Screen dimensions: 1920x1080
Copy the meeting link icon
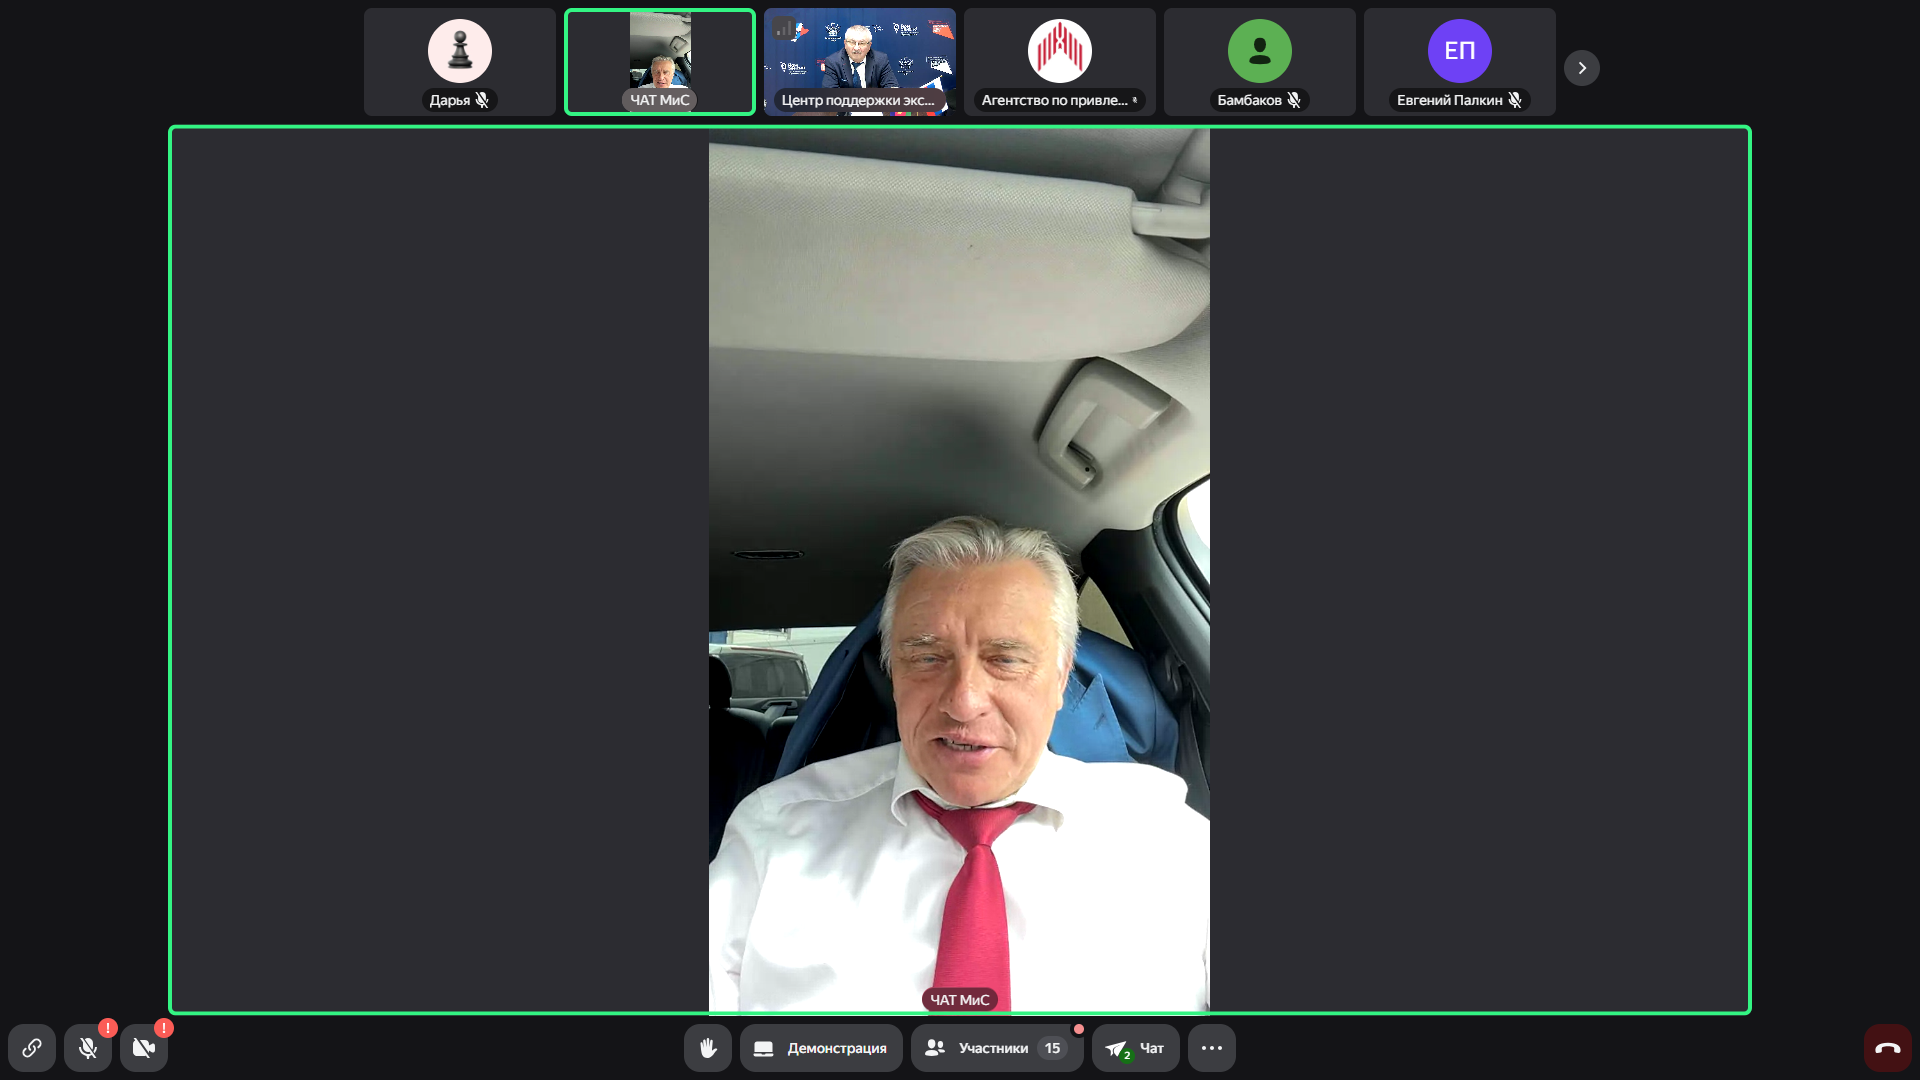(32, 1048)
